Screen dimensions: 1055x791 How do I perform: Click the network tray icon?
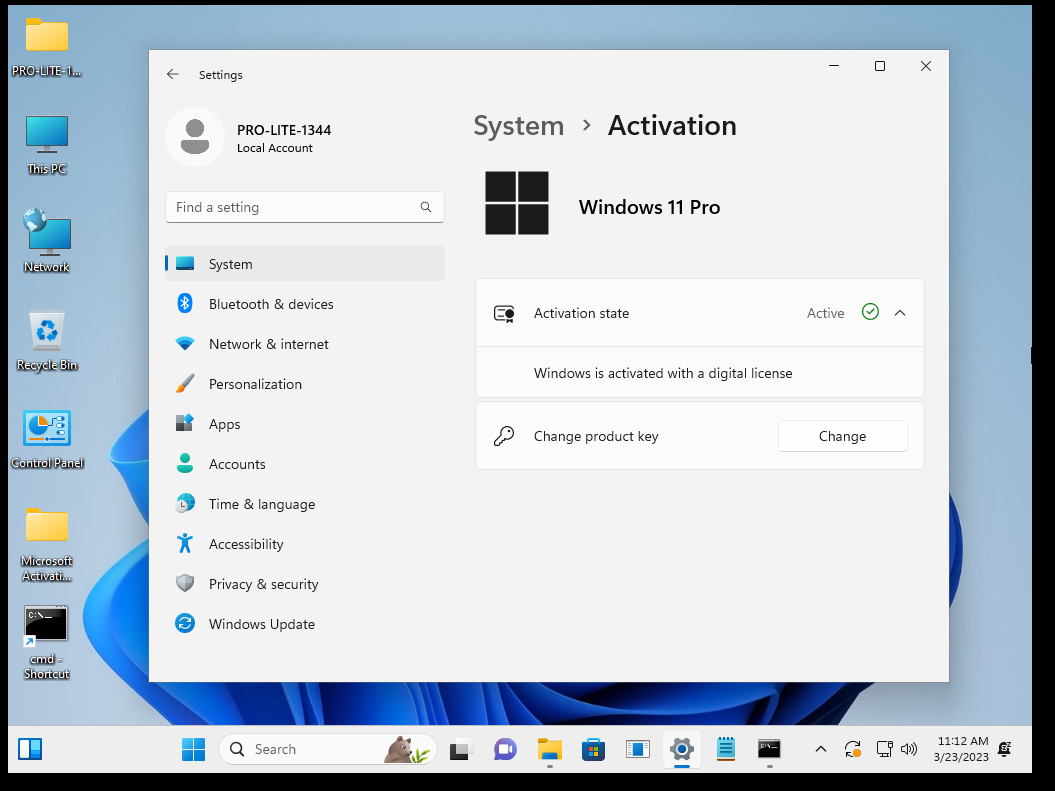(884, 749)
